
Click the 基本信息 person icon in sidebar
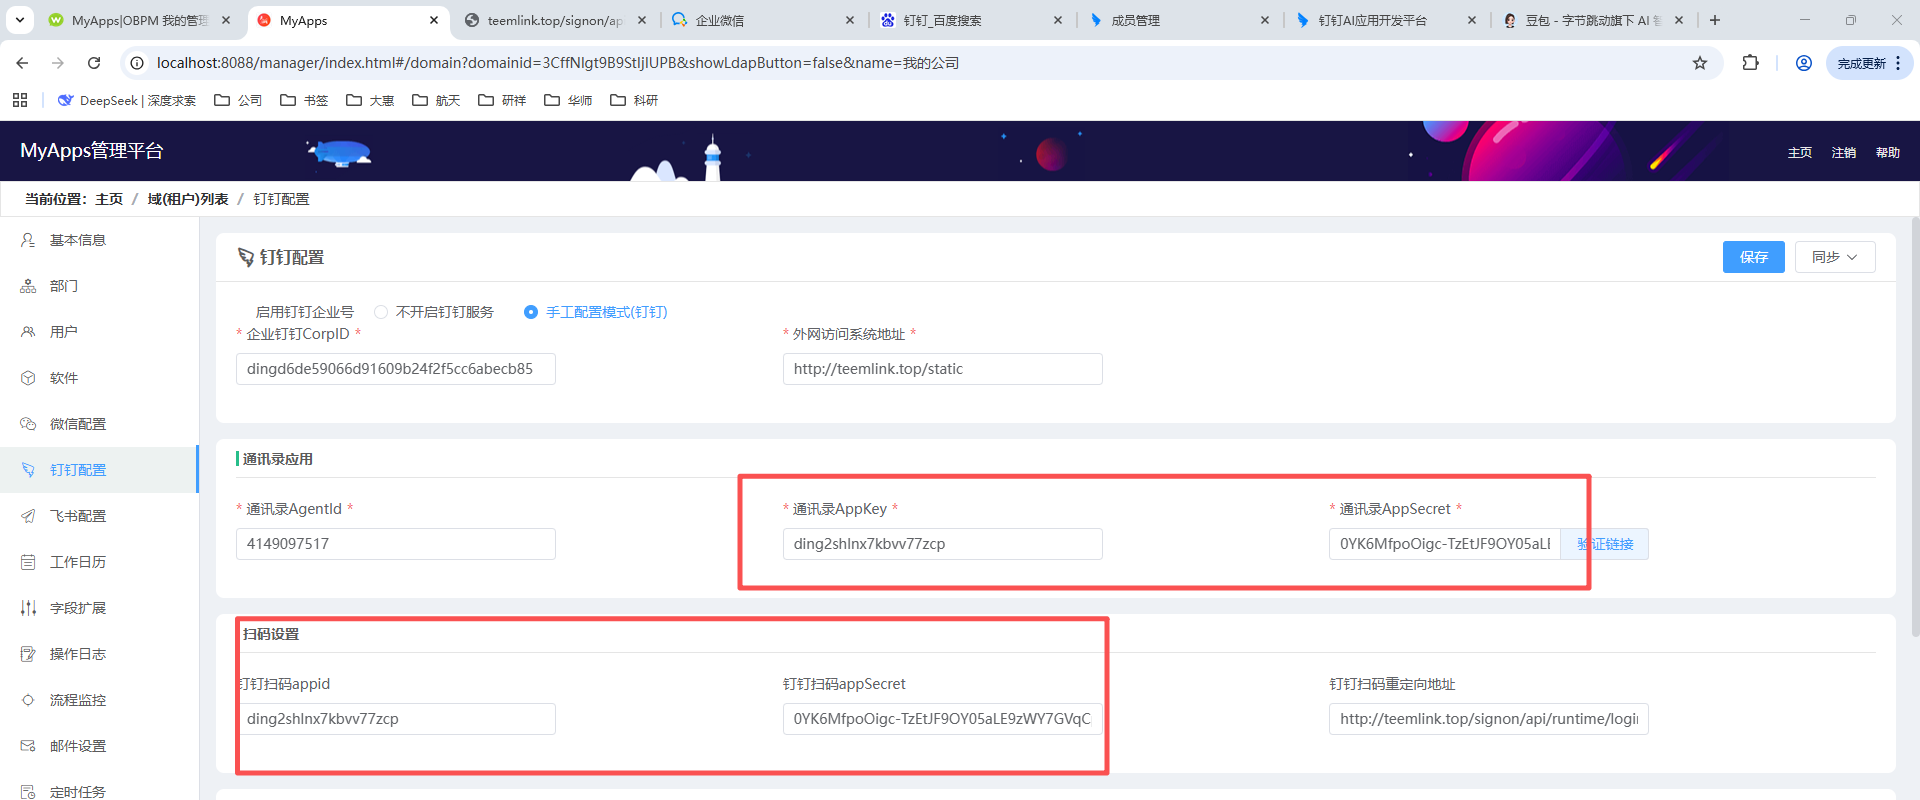[28, 240]
